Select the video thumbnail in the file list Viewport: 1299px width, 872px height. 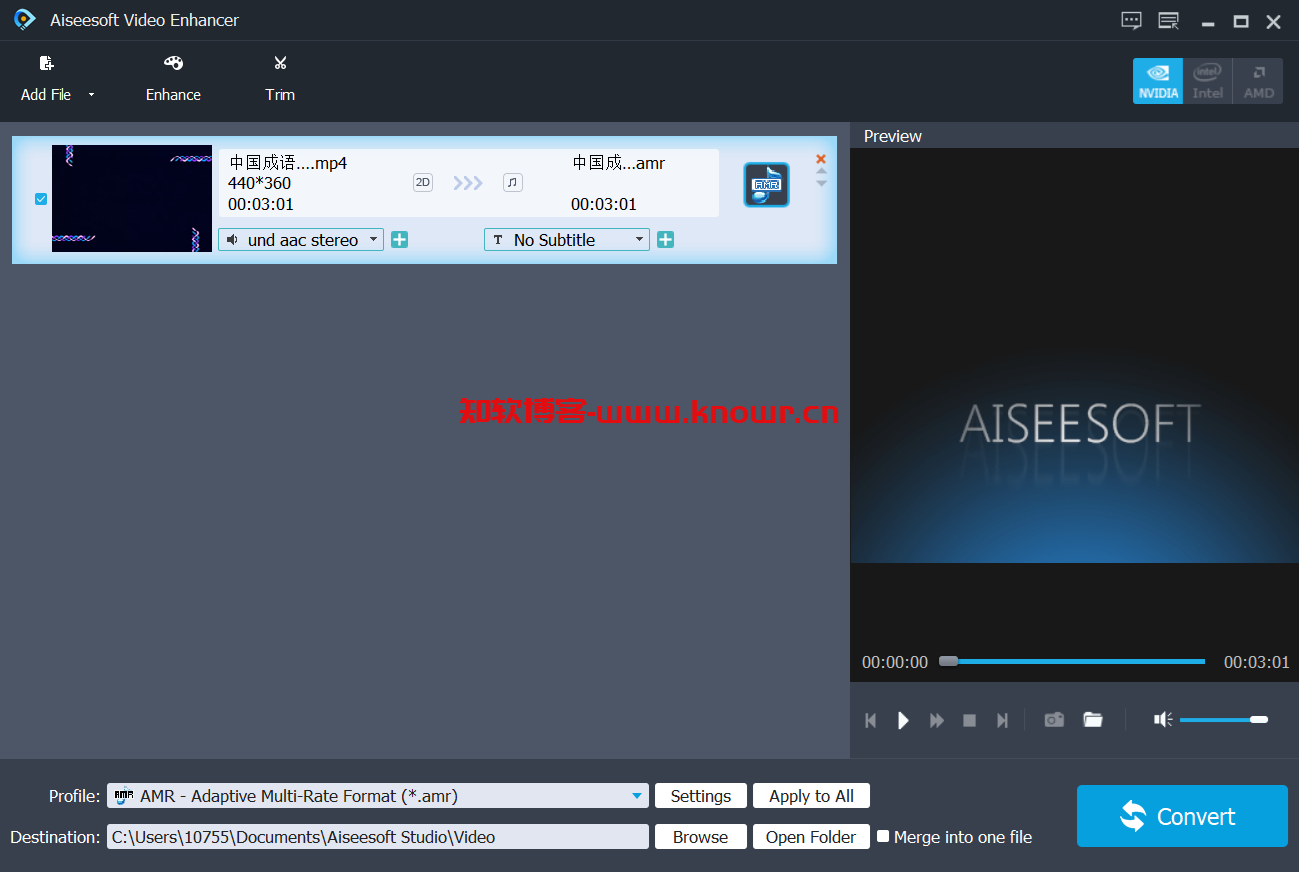(132, 198)
